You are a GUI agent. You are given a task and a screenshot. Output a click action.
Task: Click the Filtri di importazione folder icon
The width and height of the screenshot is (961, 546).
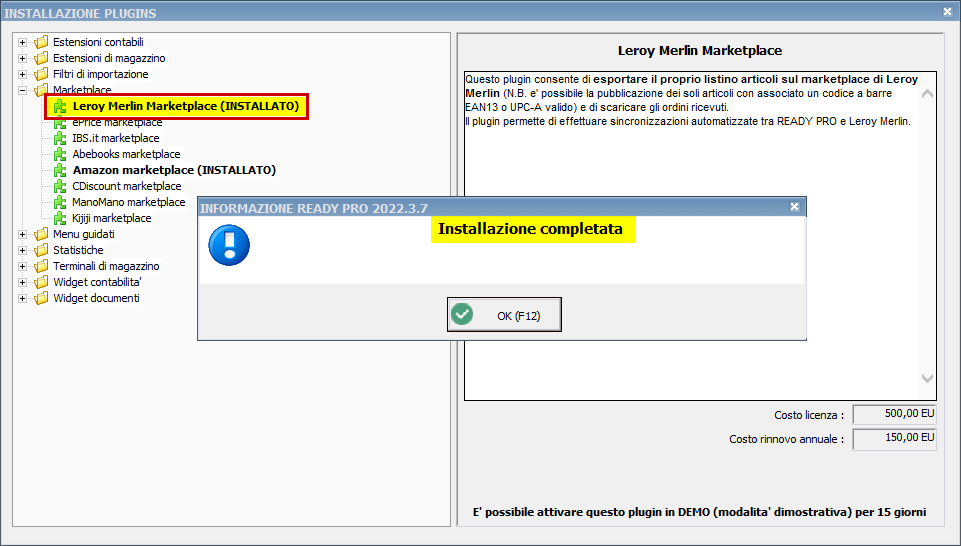[41, 74]
